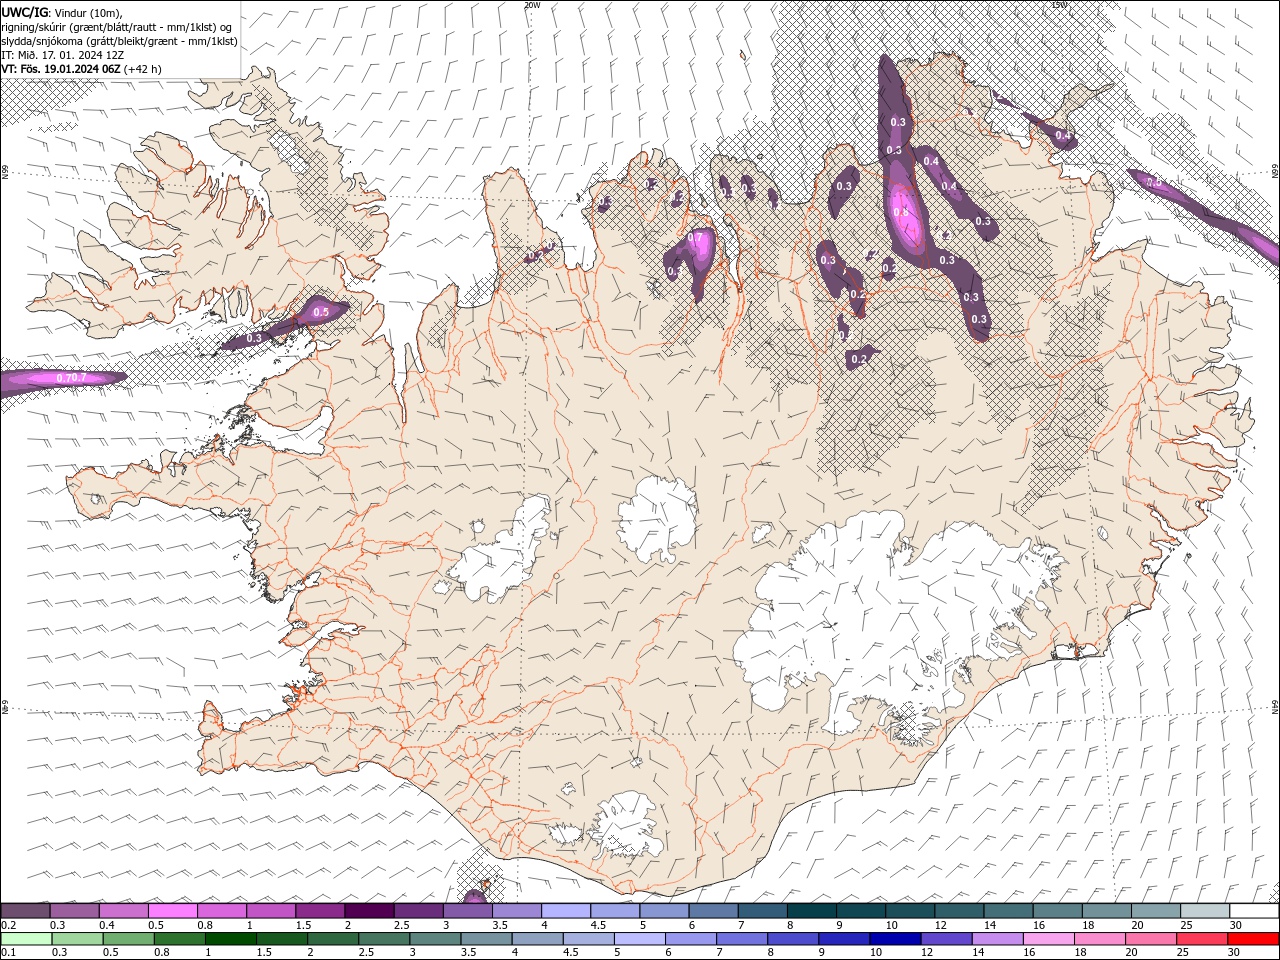Screen dimensions: 1280x960
Task: Click the '0.8' value in the bright pink snow core
Action: coord(900,212)
